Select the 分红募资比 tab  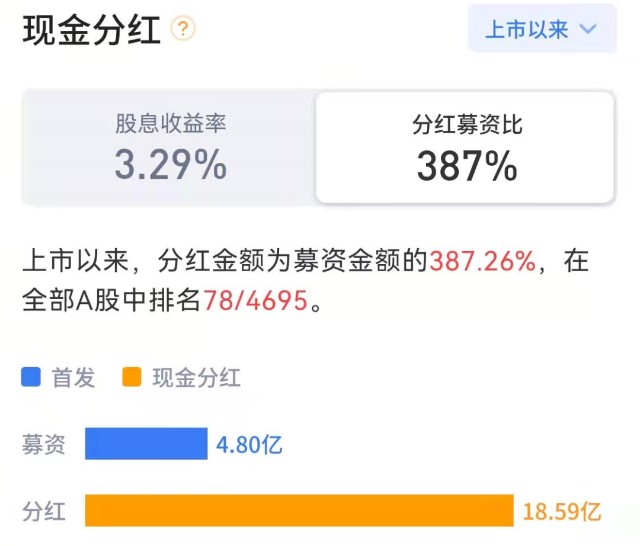pos(466,147)
